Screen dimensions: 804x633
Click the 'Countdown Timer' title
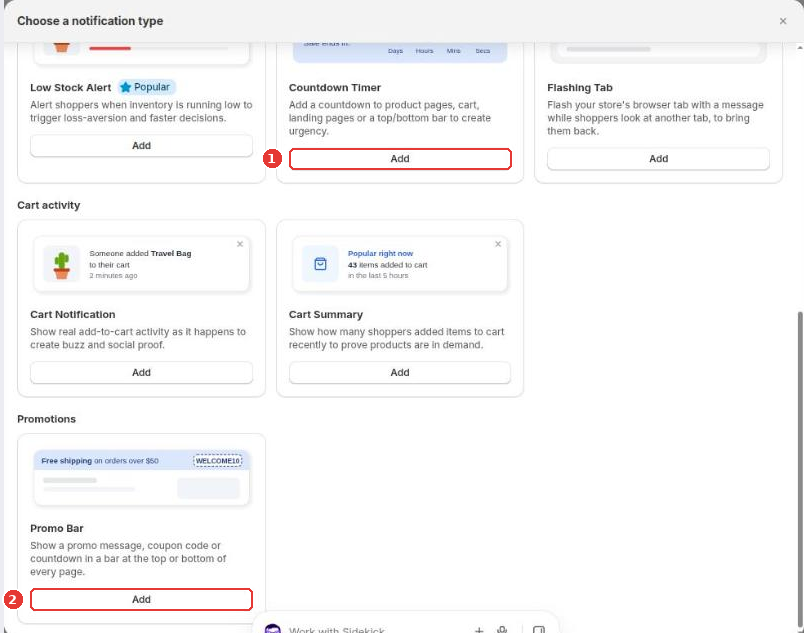tap(335, 88)
